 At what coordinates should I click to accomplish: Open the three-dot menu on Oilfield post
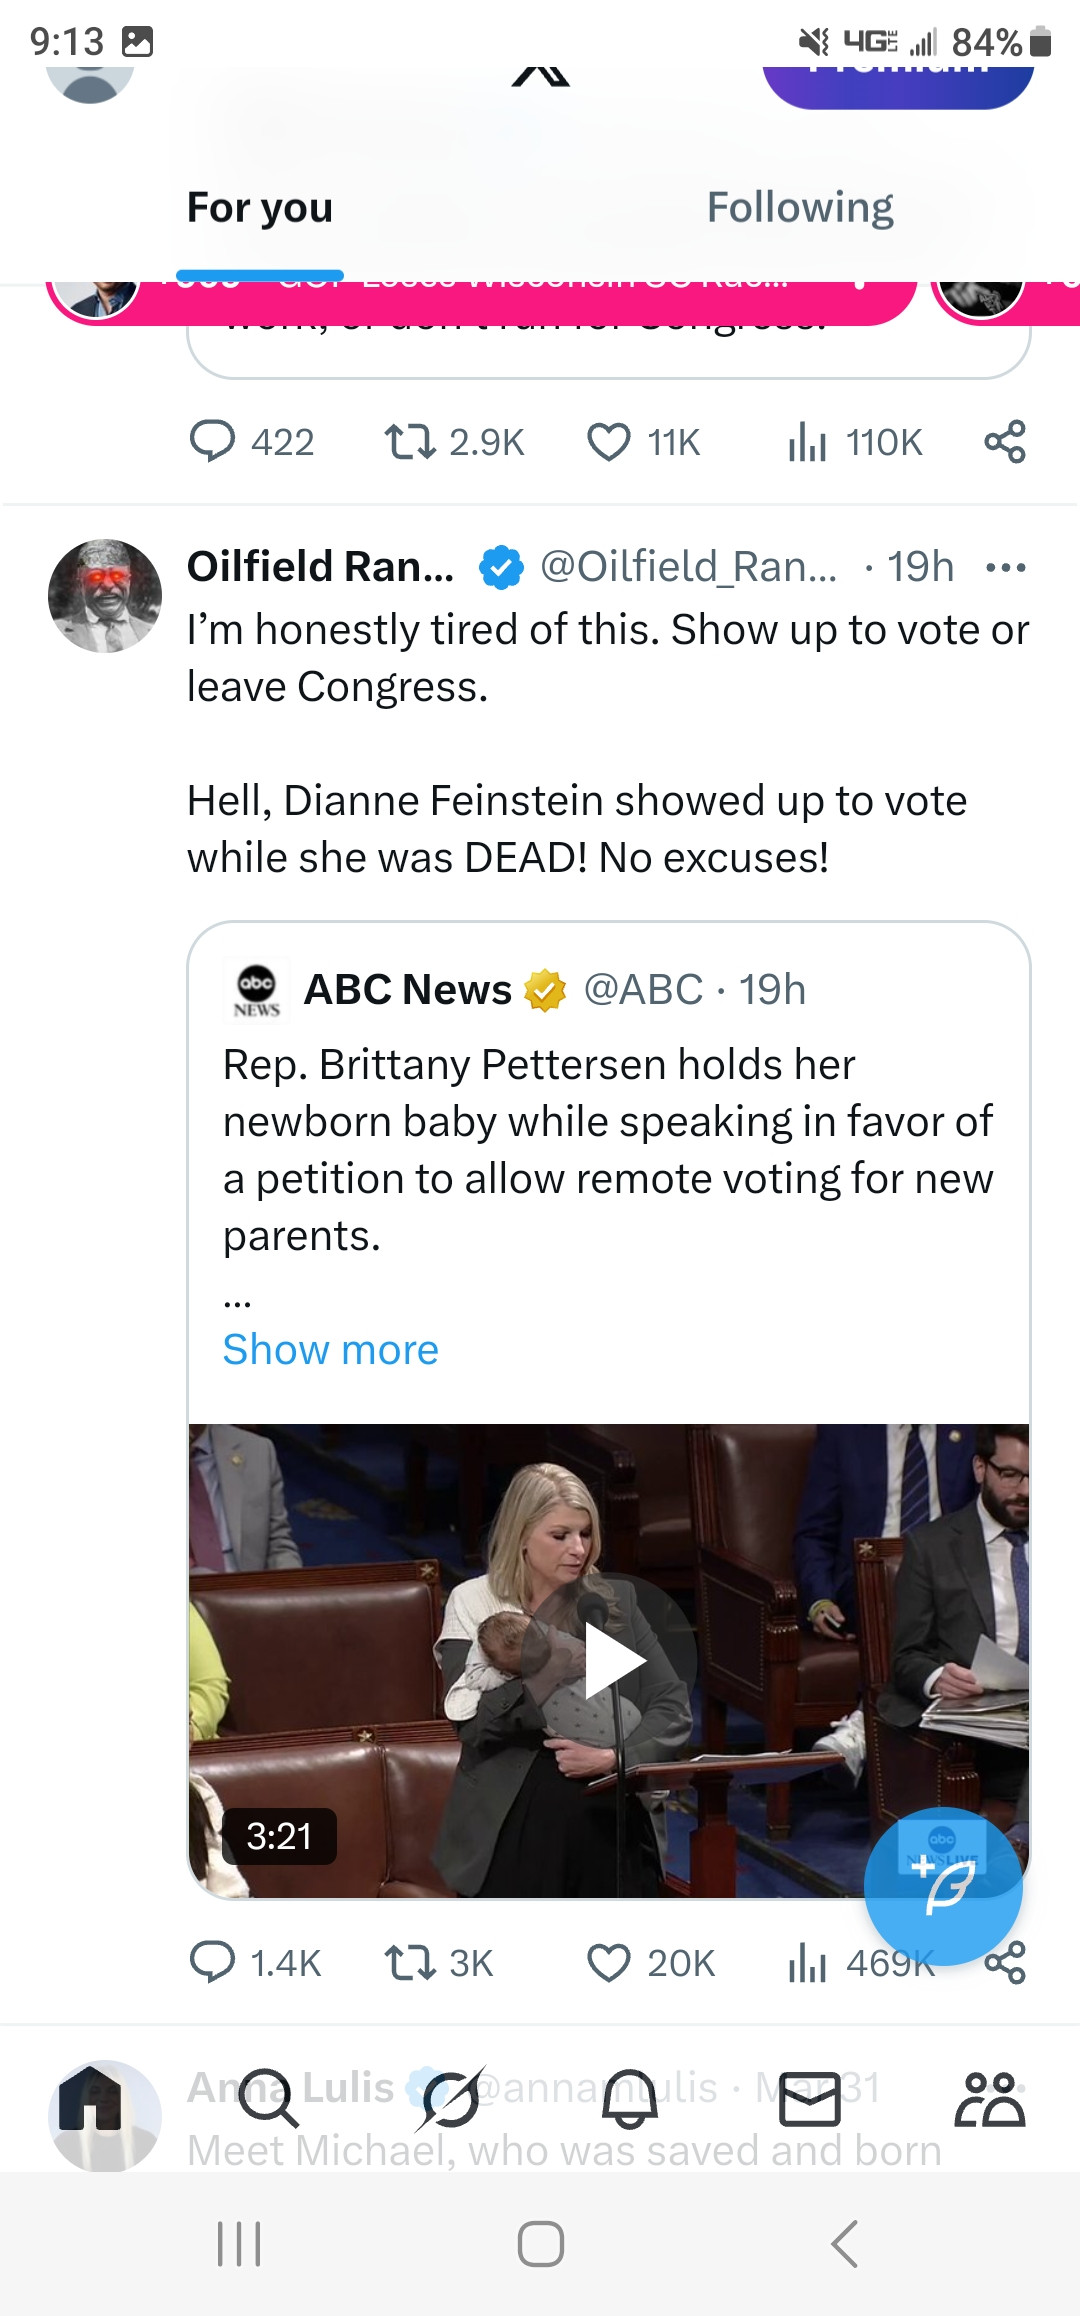tap(1005, 568)
